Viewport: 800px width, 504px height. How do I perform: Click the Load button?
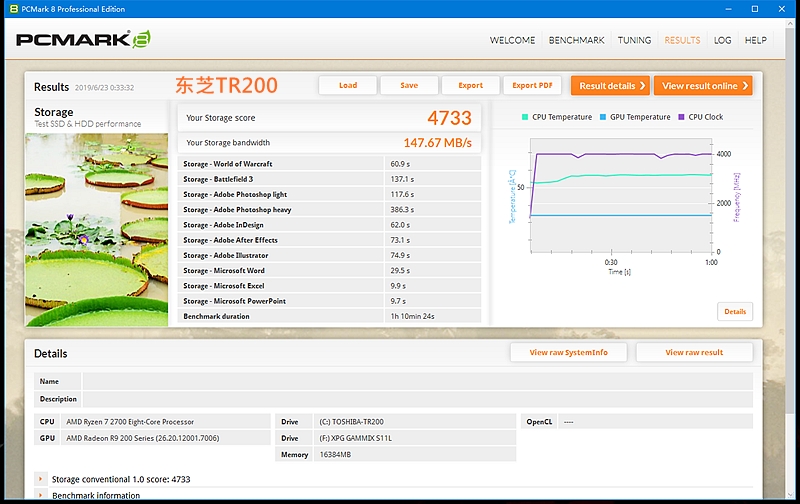tap(348, 85)
